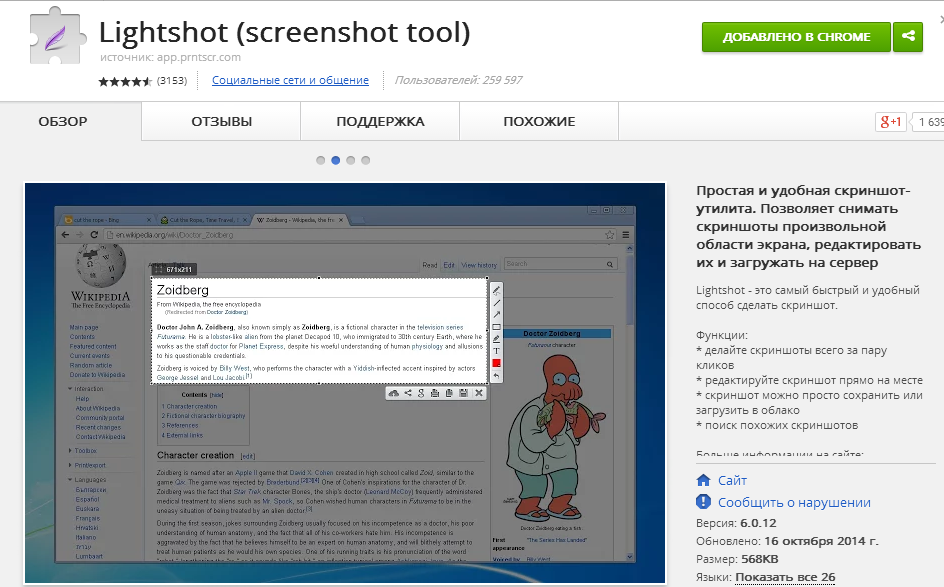This screenshot has width=944, height=587.
Task: Click the undo arrow in Lightshot's toolbar
Action: (x=496, y=376)
